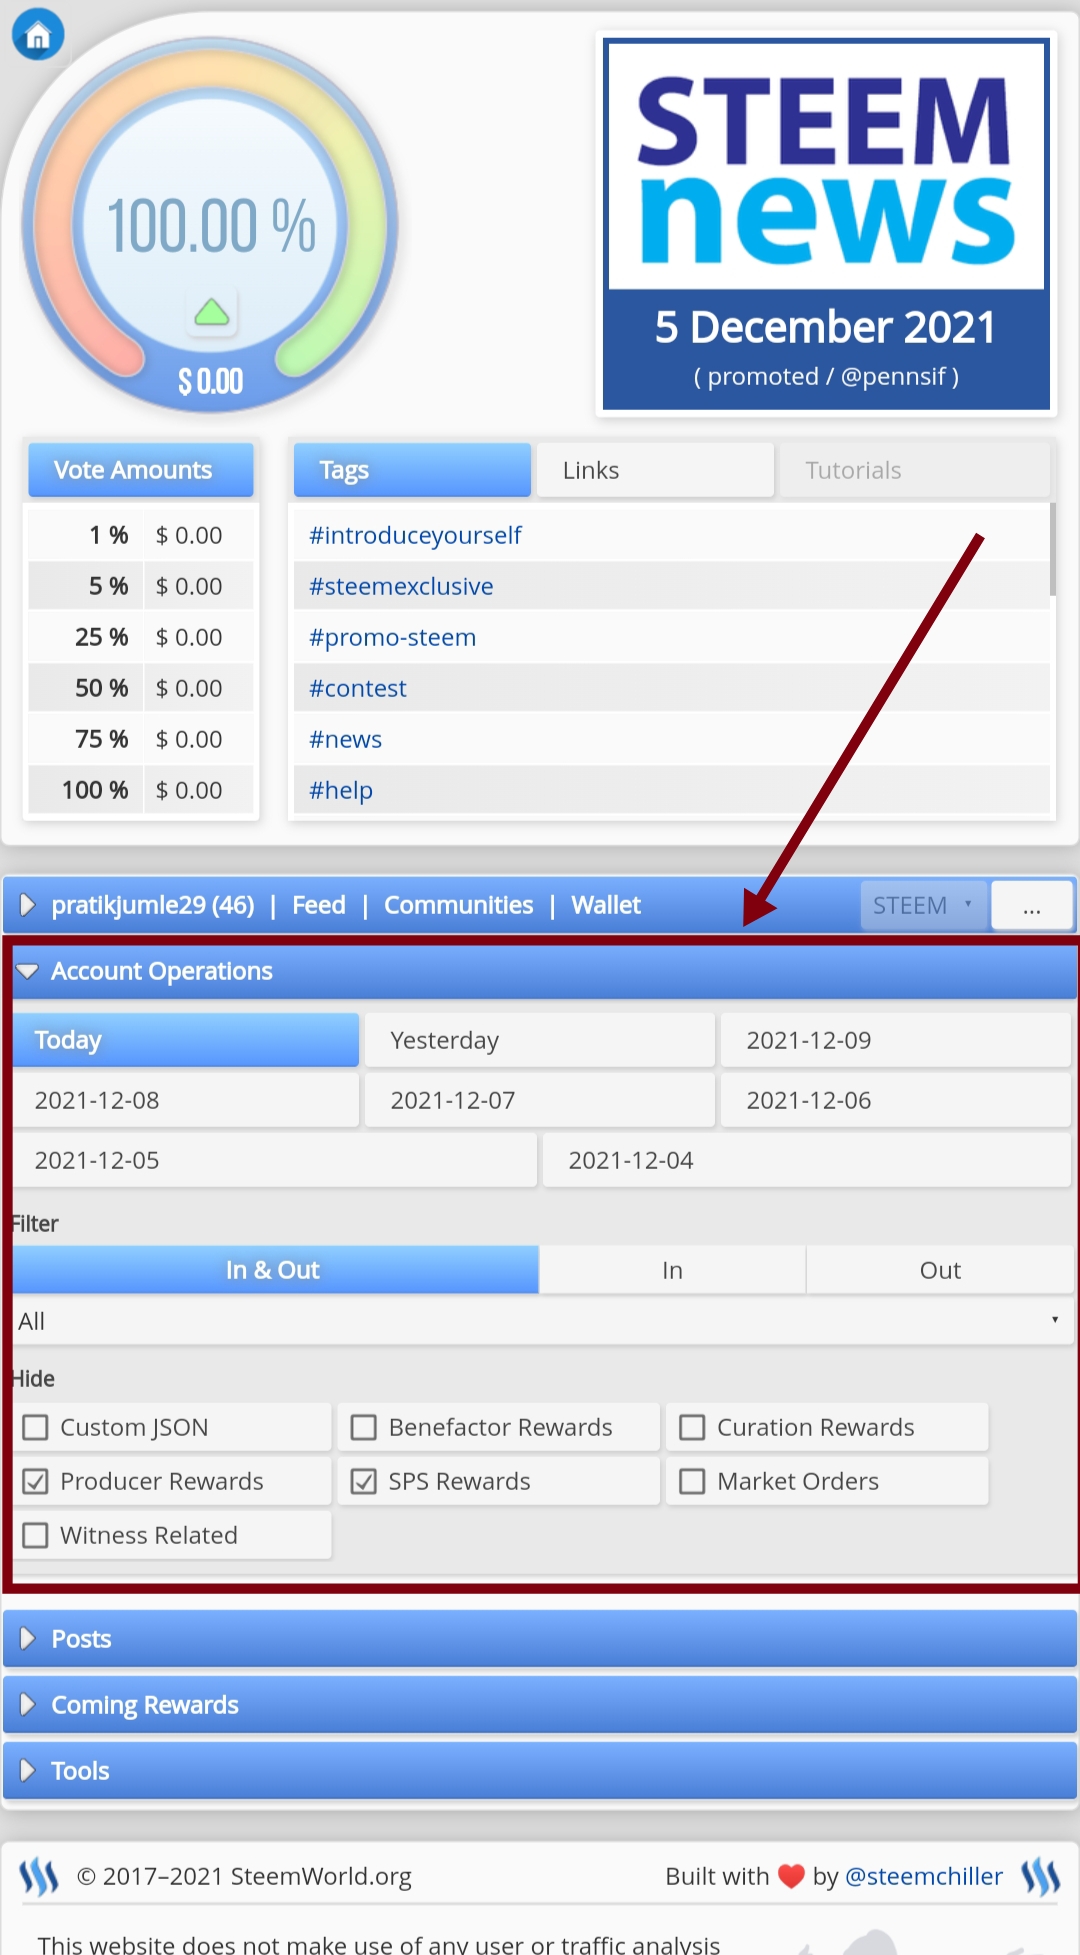Switch to the Tags tab
Image resolution: width=1080 pixels, height=1955 pixels.
point(412,470)
